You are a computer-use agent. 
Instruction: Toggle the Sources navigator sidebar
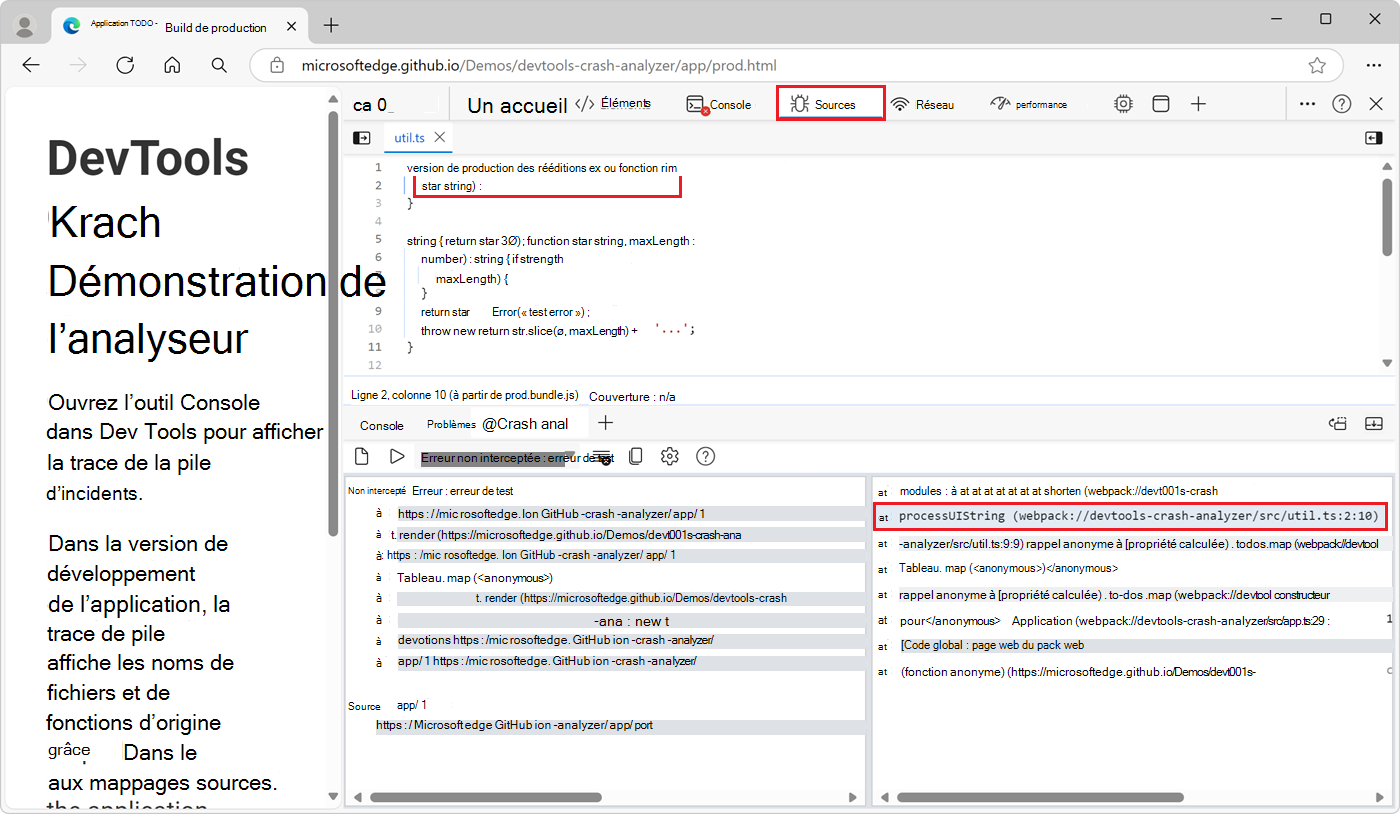tap(361, 137)
